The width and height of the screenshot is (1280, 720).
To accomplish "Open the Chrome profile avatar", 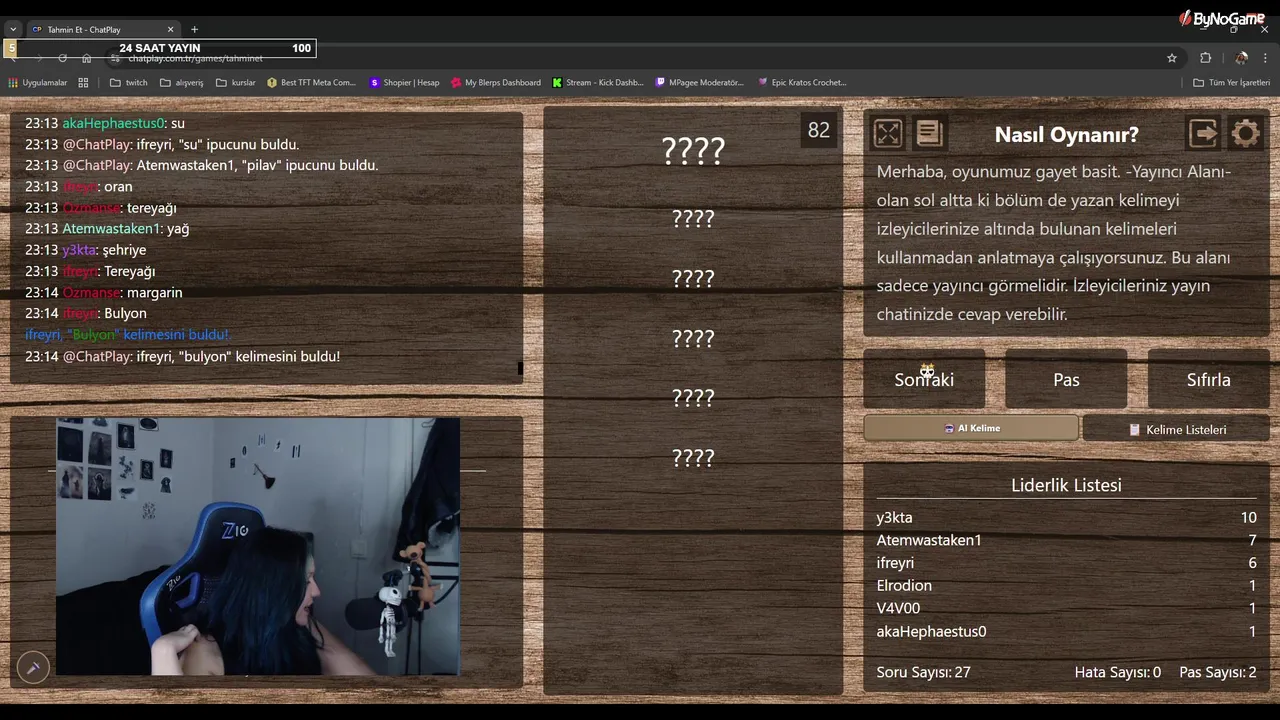I will (1241, 58).
